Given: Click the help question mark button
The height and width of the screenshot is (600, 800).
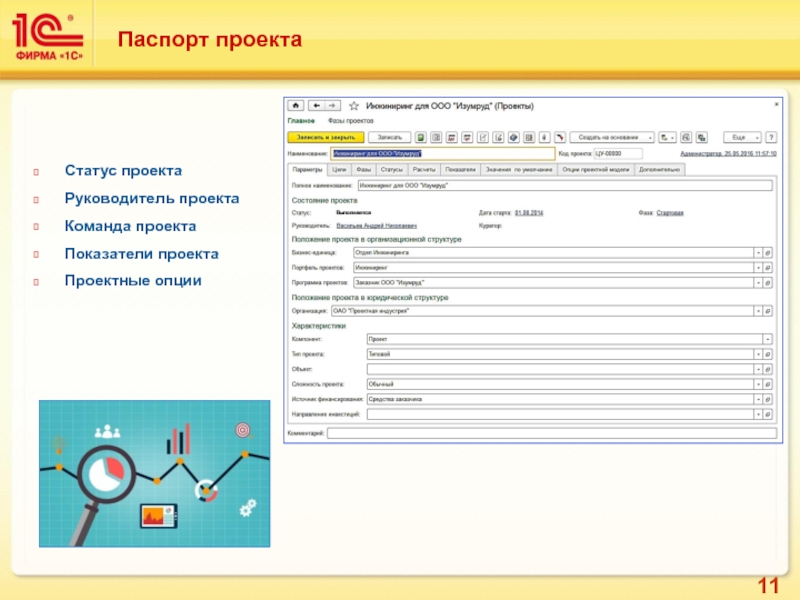Looking at the screenshot, I should pos(772,137).
